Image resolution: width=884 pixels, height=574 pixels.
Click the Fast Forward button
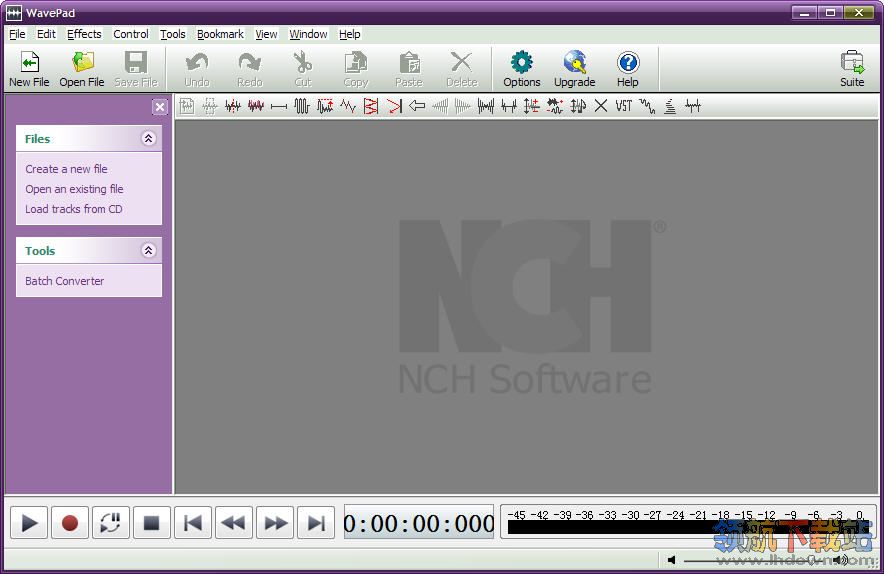(275, 523)
